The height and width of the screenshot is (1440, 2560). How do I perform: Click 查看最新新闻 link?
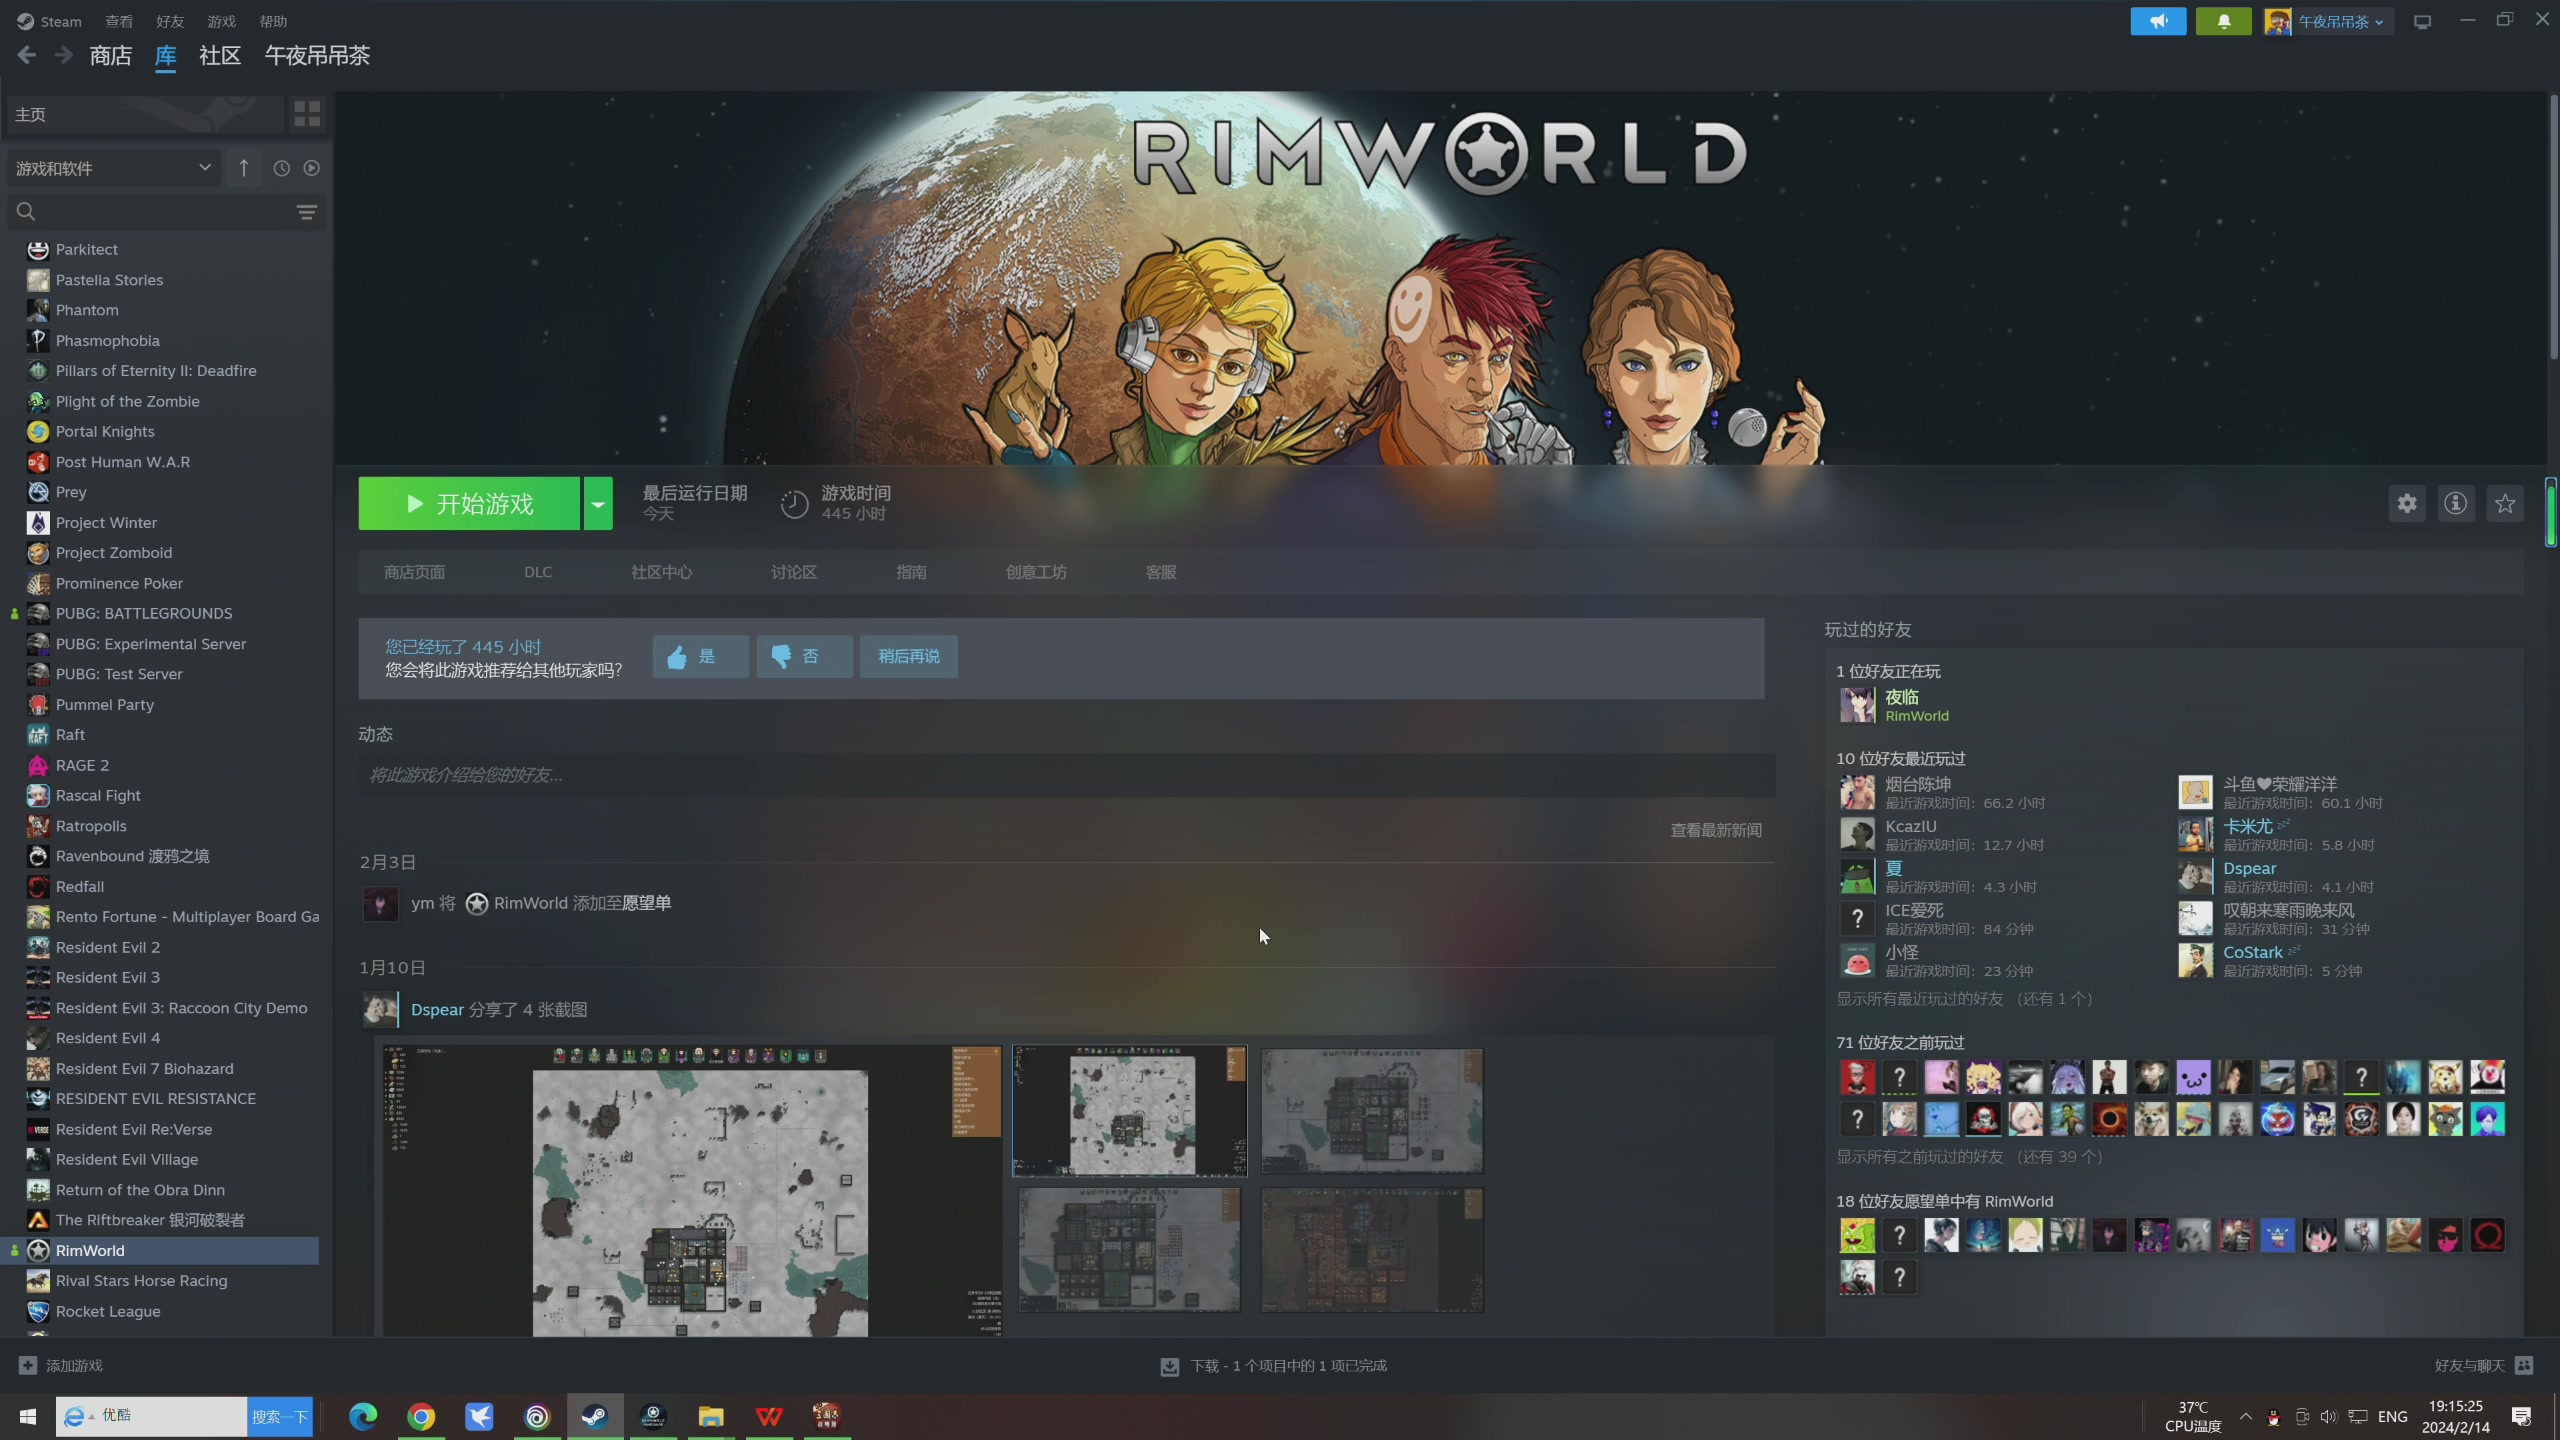click(1716, 830)
